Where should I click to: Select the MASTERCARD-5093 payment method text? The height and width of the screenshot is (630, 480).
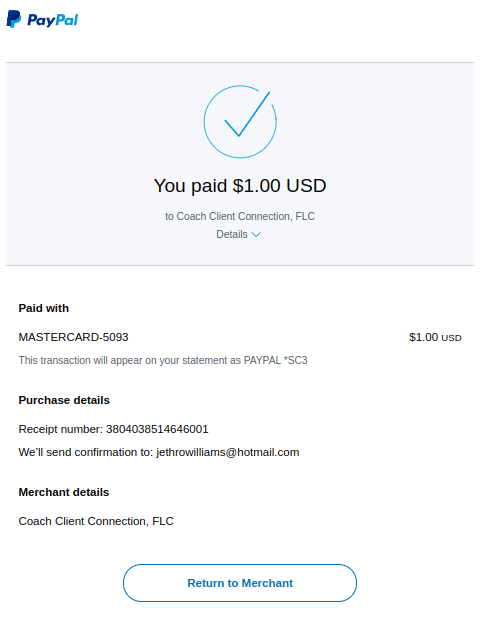tap(74, 337)
